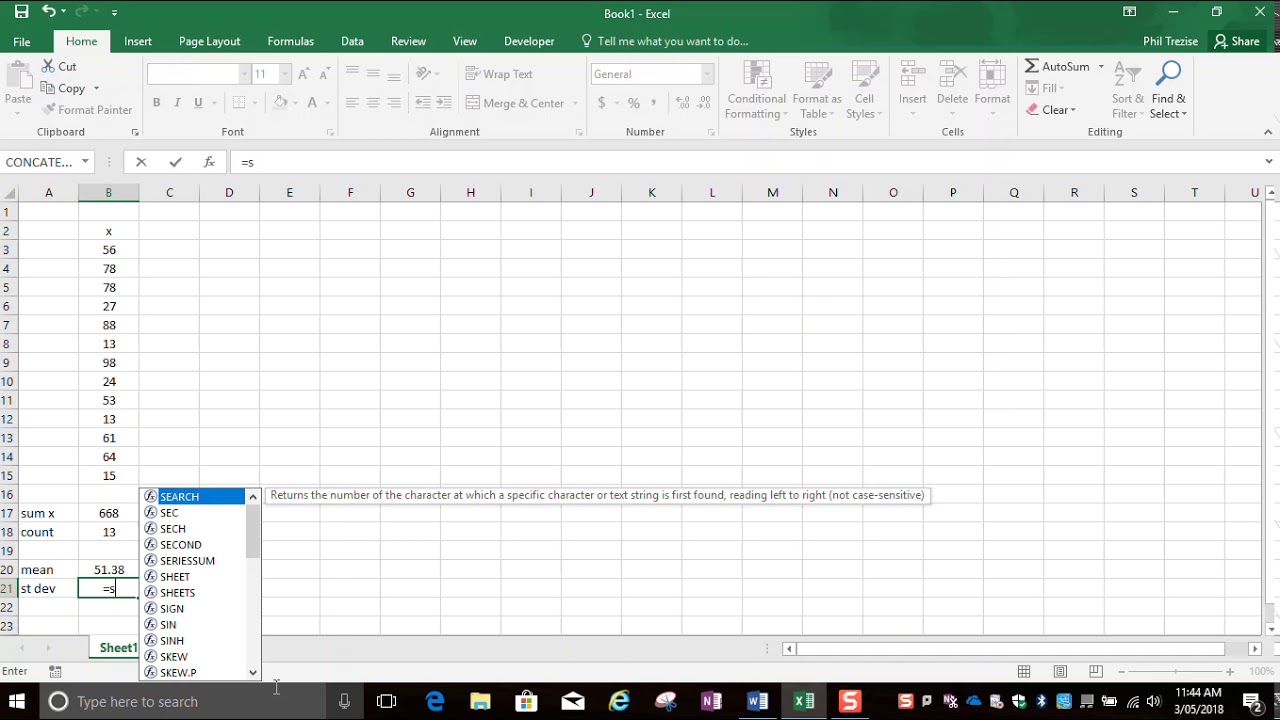Image resolution: width=1280 pixels, height=720 pixels.
Task: Open File Explorer from the taskbar
Action: (481, 701)
